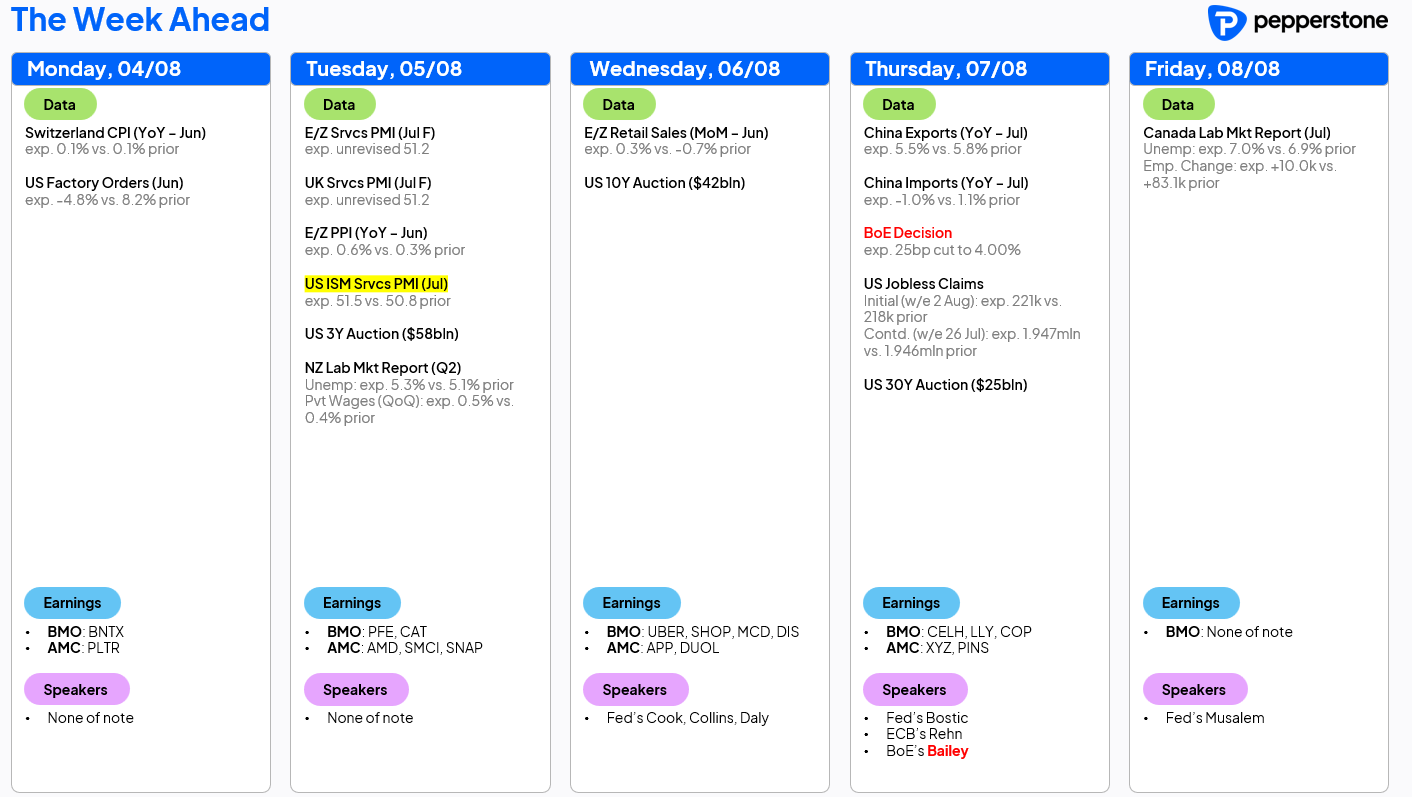The height and width of the screenshot is (797, 1412).
Task: Click the Data pill under Monday
Action: point(60,104)
